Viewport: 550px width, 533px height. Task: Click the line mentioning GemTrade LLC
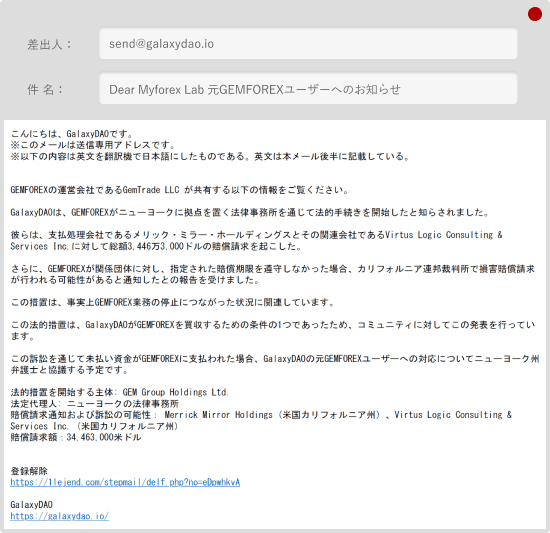click(179, 190)
